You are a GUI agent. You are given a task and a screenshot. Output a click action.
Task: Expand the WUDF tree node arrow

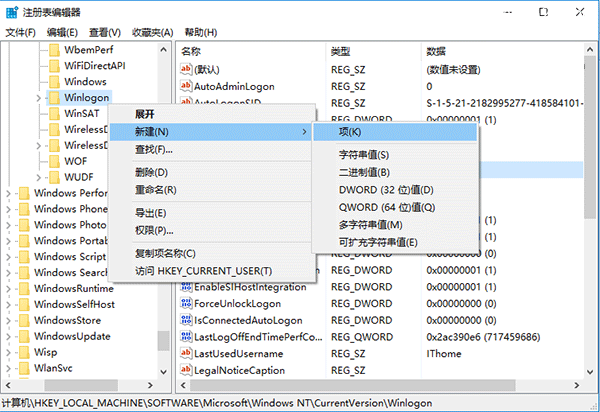(38, 178)
